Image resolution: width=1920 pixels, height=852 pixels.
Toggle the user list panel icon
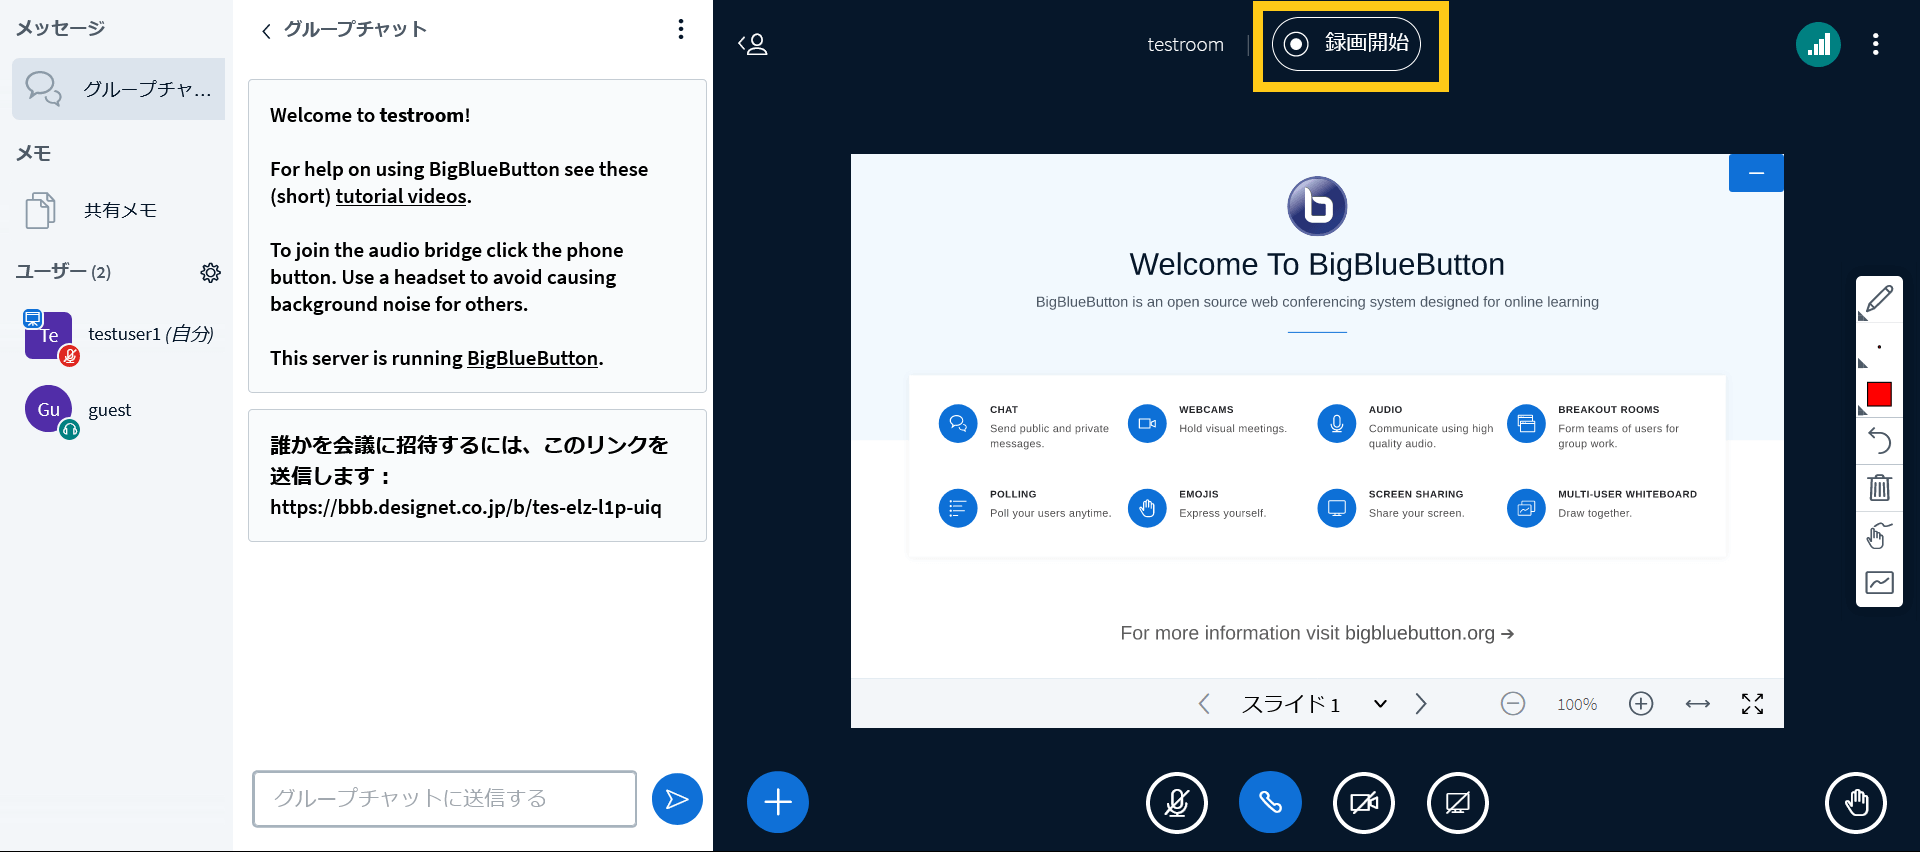click(x=753, y=44)
